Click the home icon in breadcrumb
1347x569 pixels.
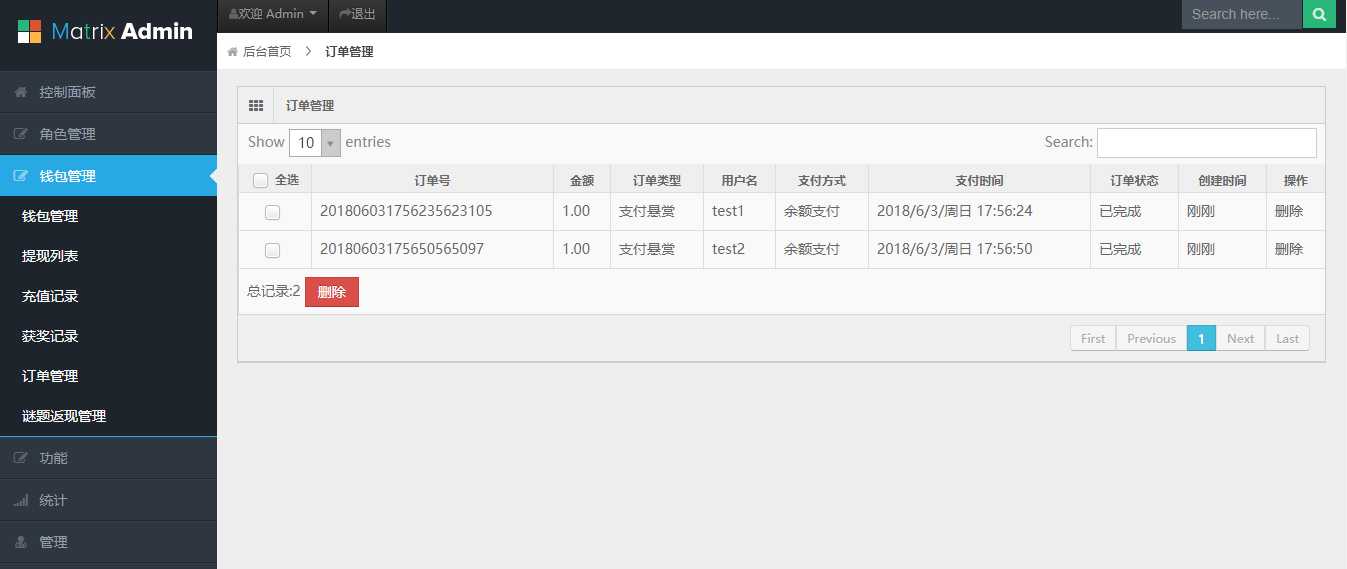point(233,52)
